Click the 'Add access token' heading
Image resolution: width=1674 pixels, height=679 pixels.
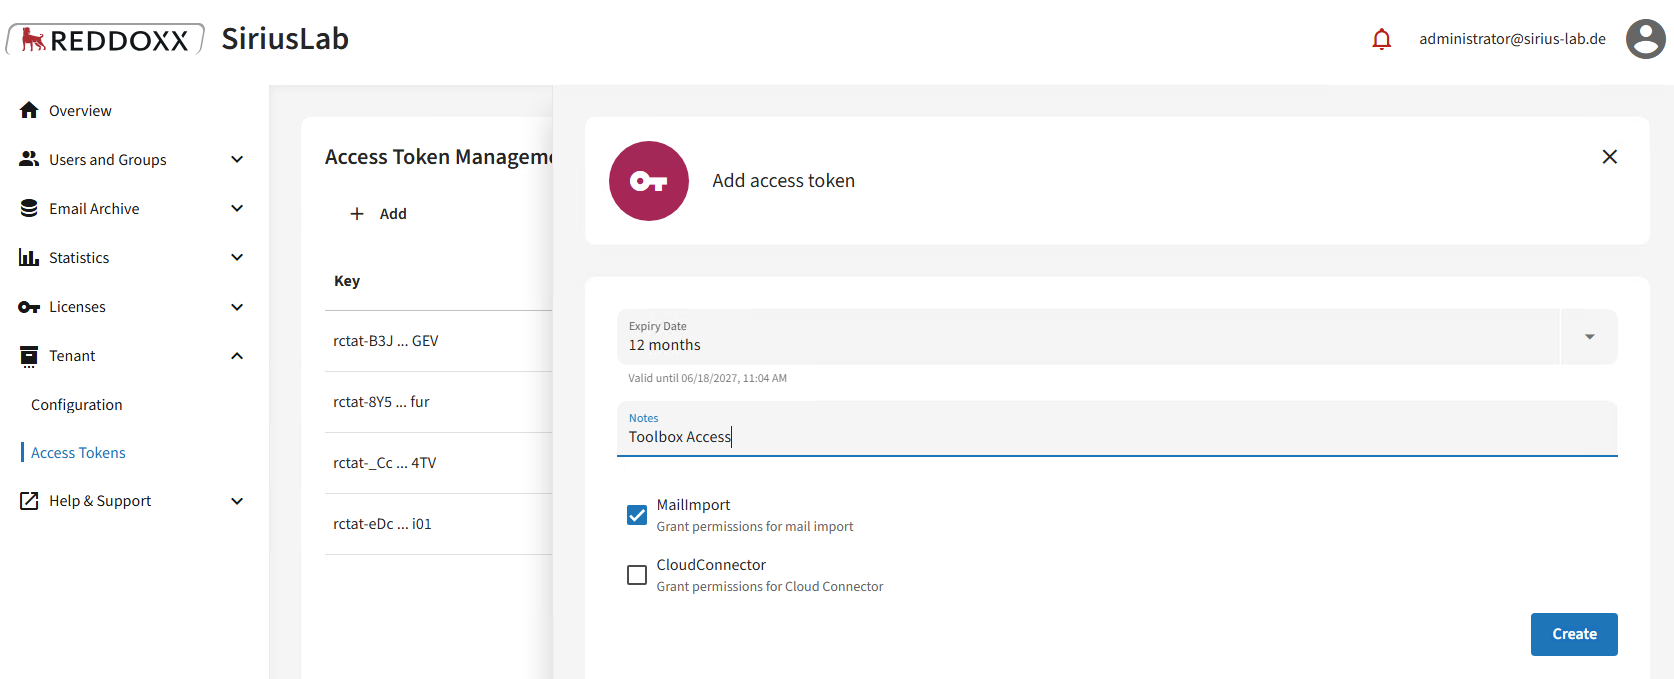point(784,181)
